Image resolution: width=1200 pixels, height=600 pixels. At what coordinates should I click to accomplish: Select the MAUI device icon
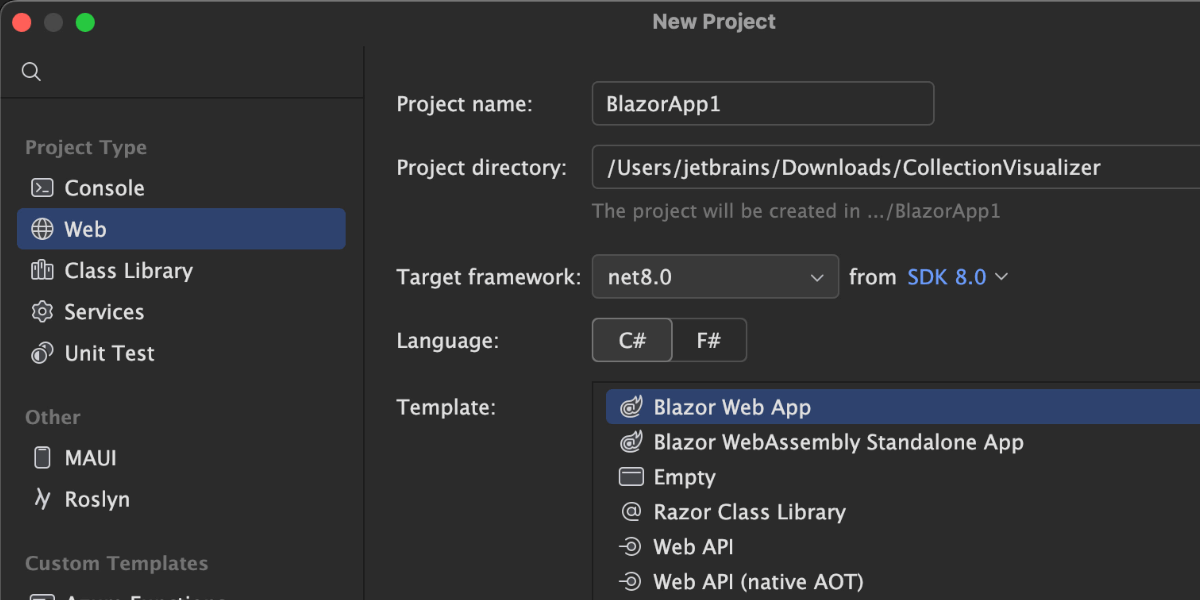pyautogui.click(x=42, y=458)
